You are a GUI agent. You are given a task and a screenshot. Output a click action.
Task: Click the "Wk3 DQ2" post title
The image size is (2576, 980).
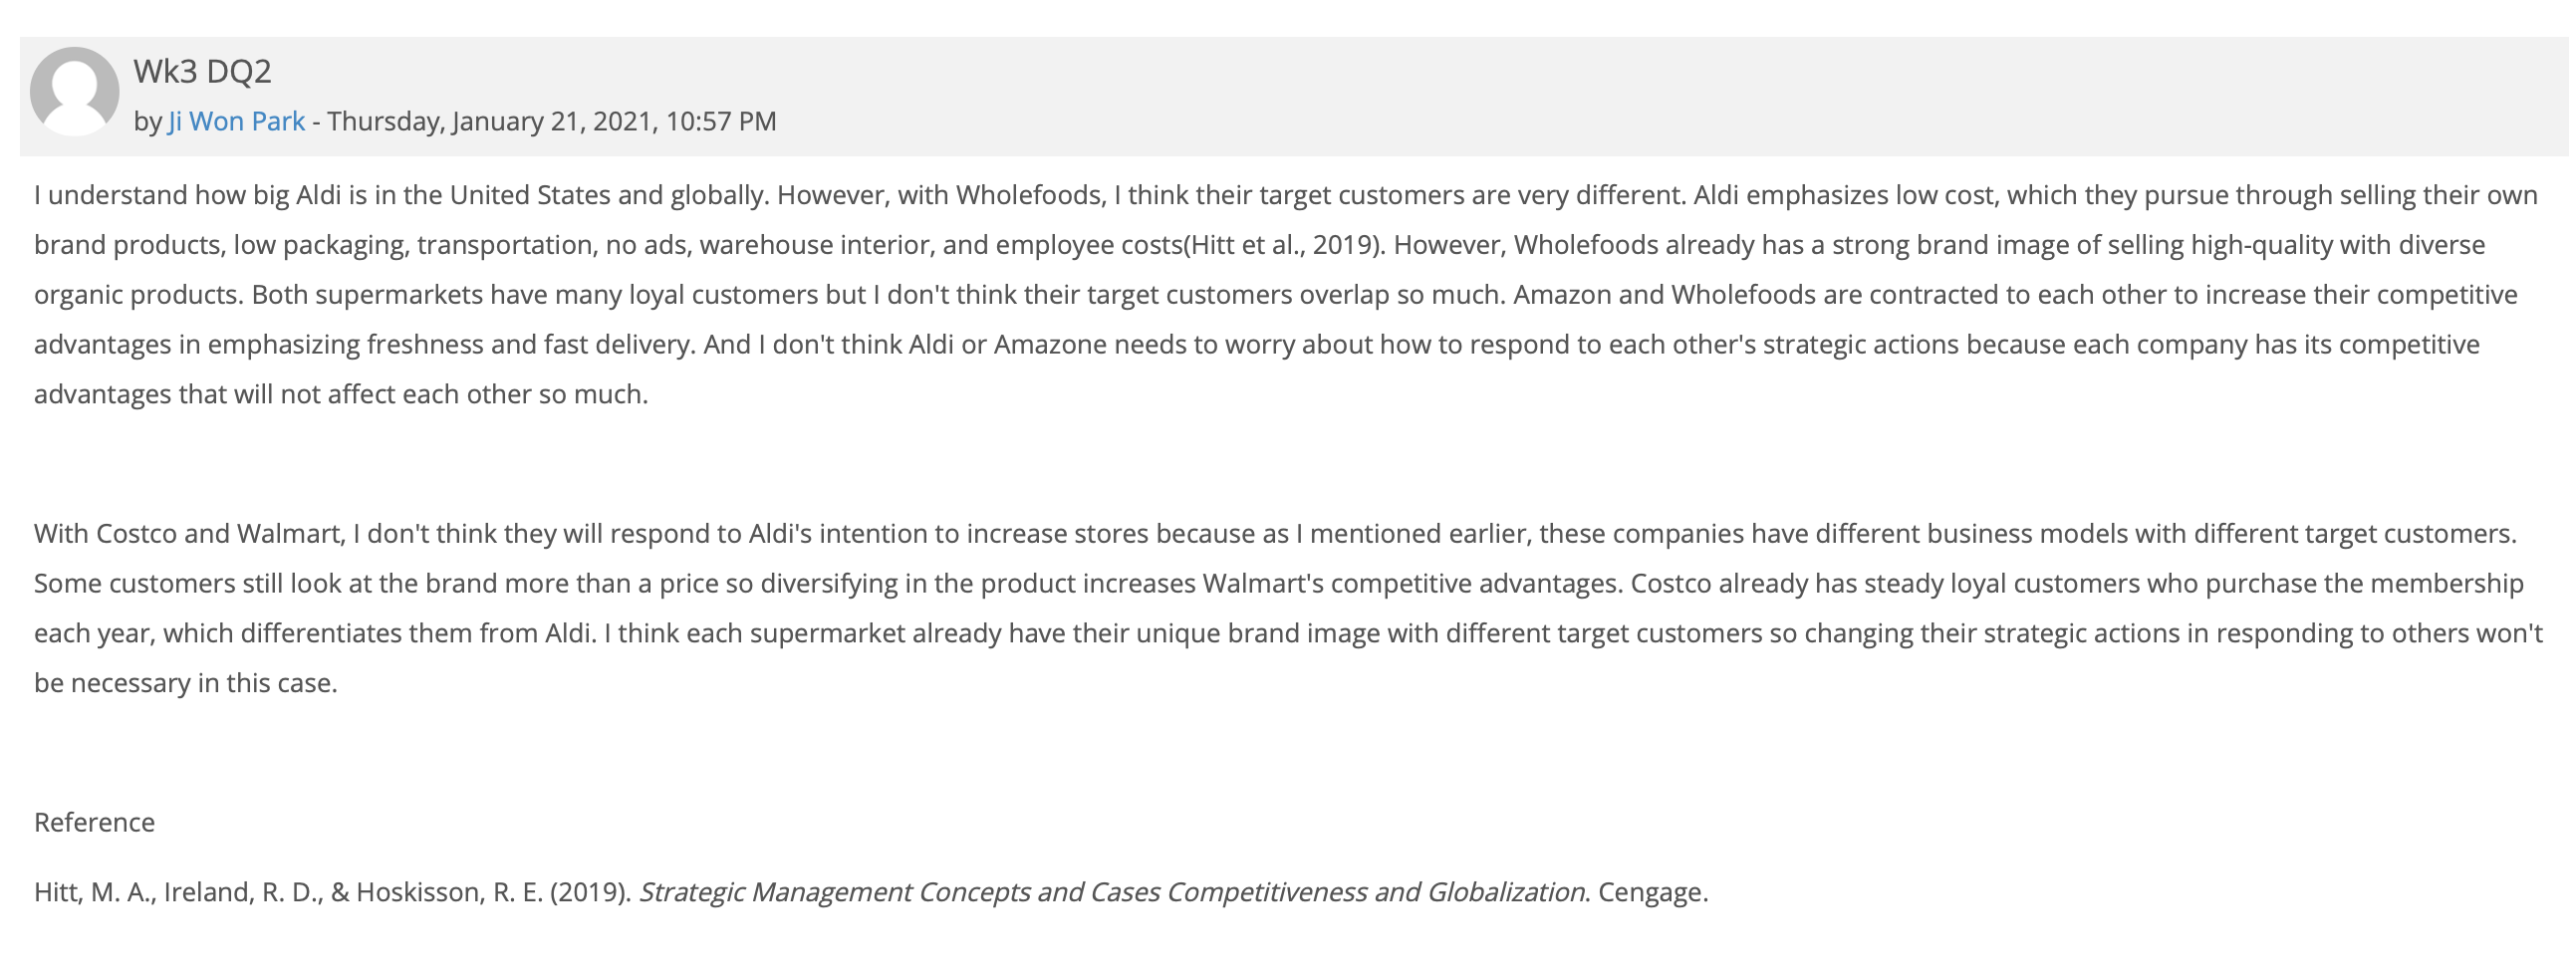pos(203,71)
